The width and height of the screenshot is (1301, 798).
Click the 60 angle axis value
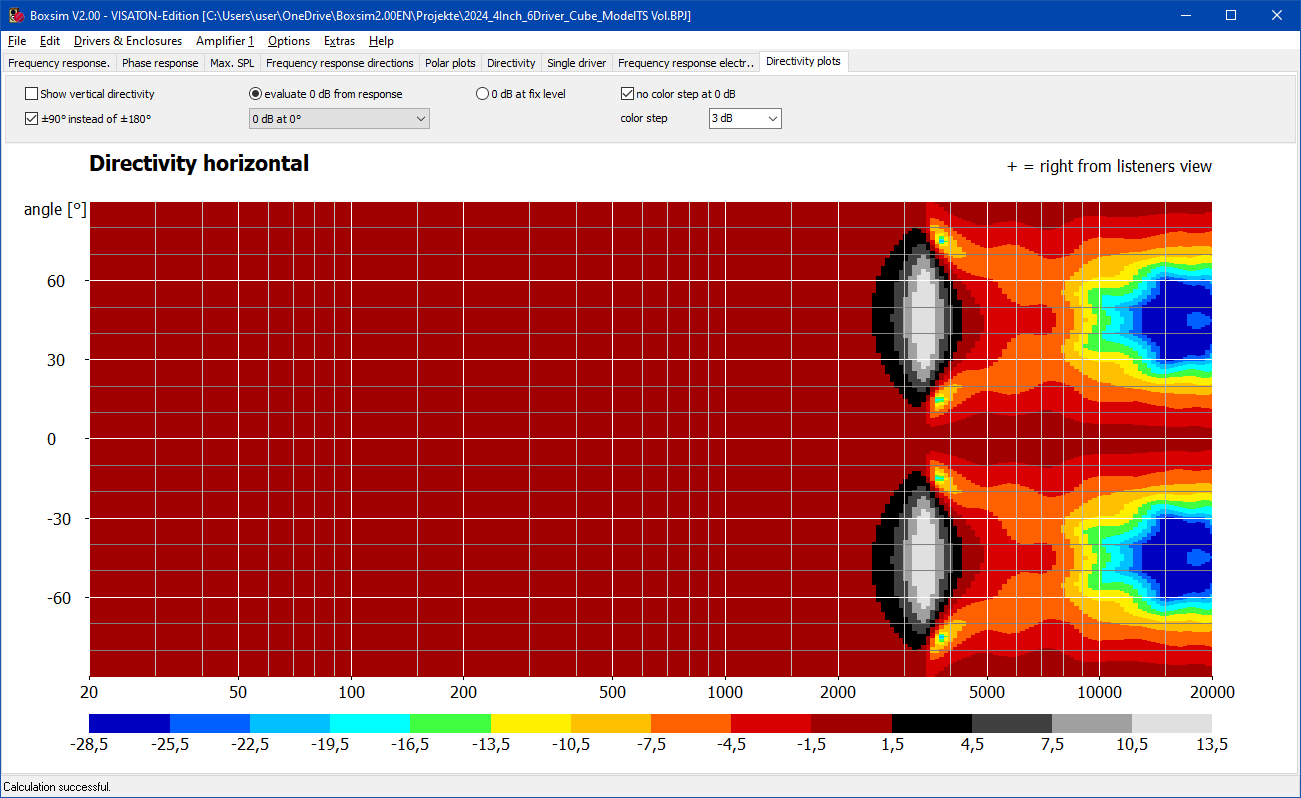pos(56,282)
